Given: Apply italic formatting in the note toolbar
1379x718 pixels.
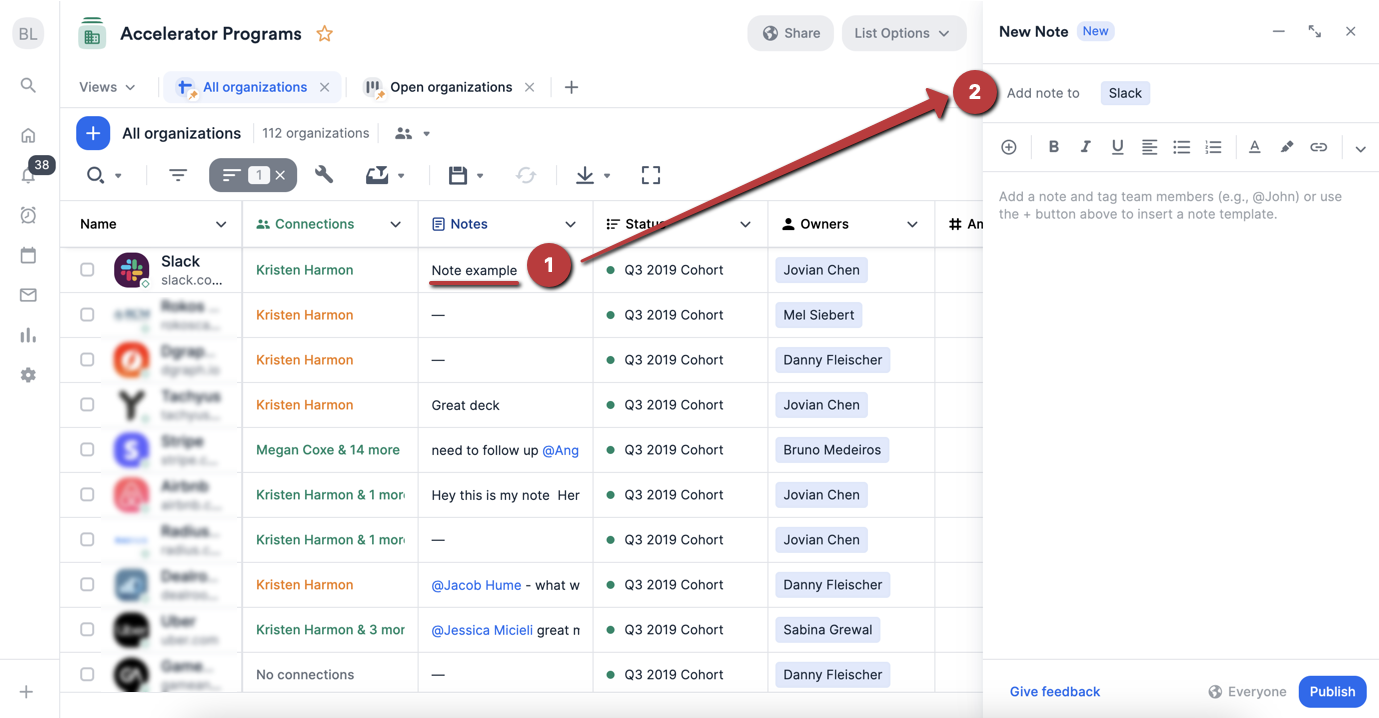Looking at the screenshot, I should pos(1085,146).
